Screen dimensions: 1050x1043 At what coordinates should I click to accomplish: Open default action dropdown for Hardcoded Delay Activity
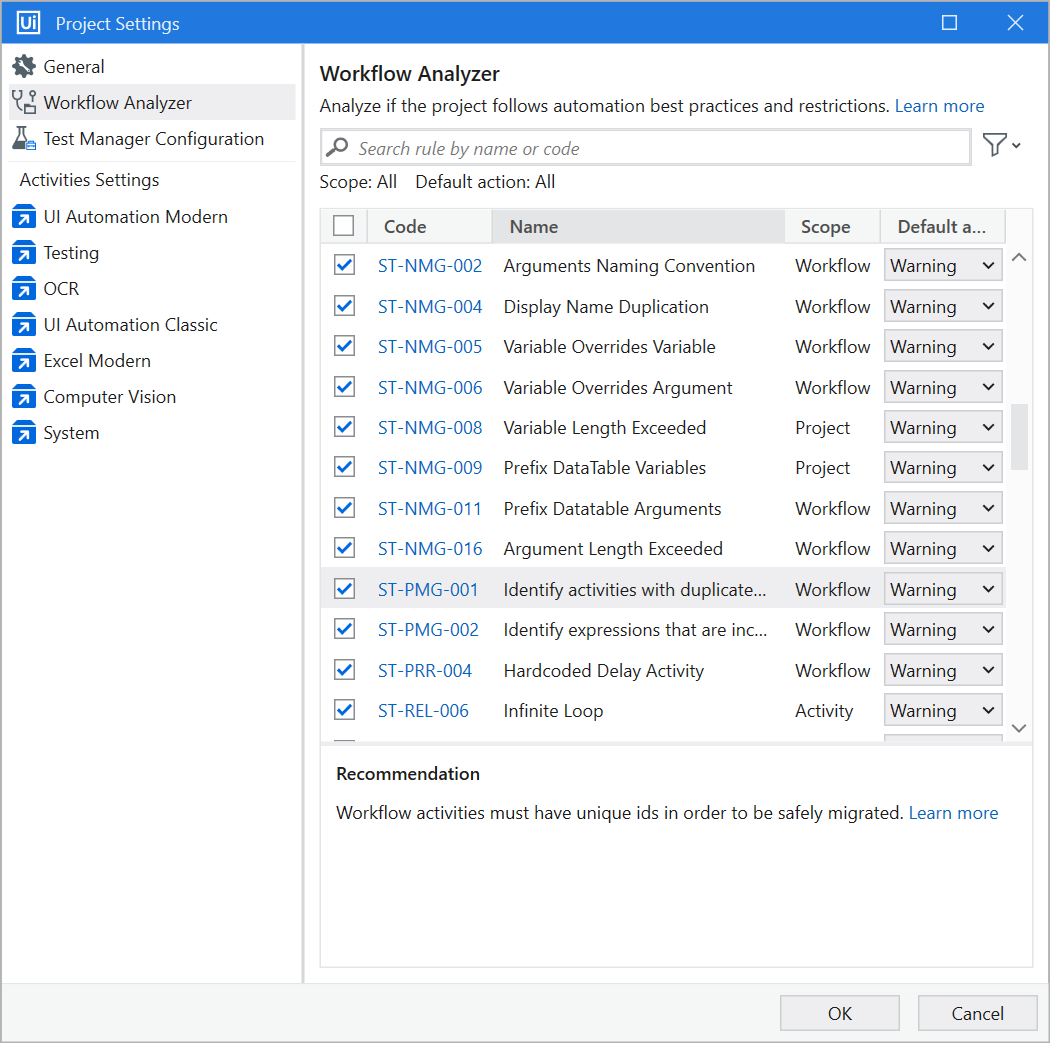pos(943,671)
